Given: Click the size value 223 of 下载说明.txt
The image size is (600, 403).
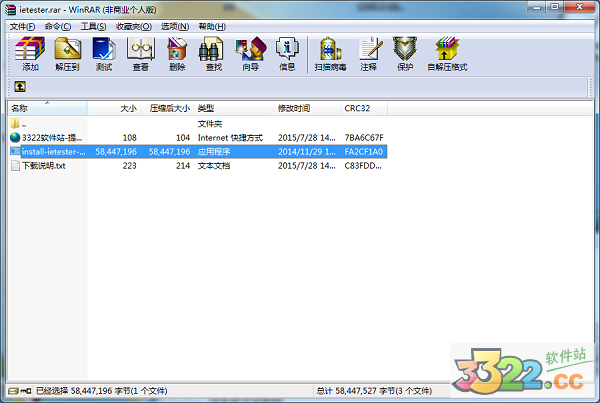Looking at the screenshot, I should coord(129,166).
